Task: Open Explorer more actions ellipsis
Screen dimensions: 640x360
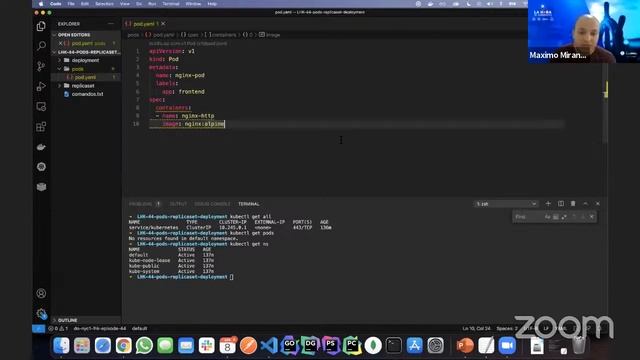Action: click(x=111, y=24)
